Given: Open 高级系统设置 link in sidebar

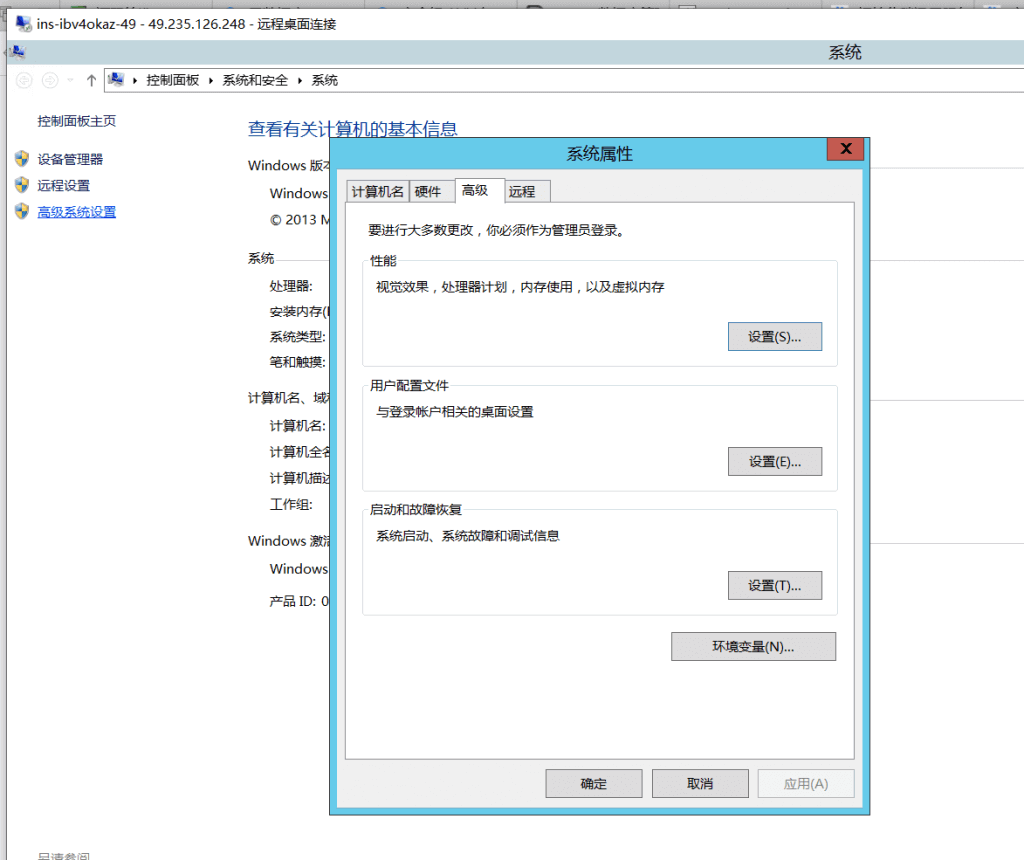Looking at the screenshot, I should point(76,212).
